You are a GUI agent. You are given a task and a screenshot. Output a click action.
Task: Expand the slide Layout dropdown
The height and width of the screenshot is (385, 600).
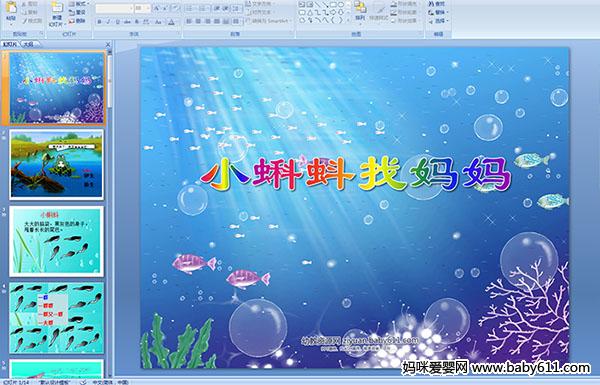(79, 4)
